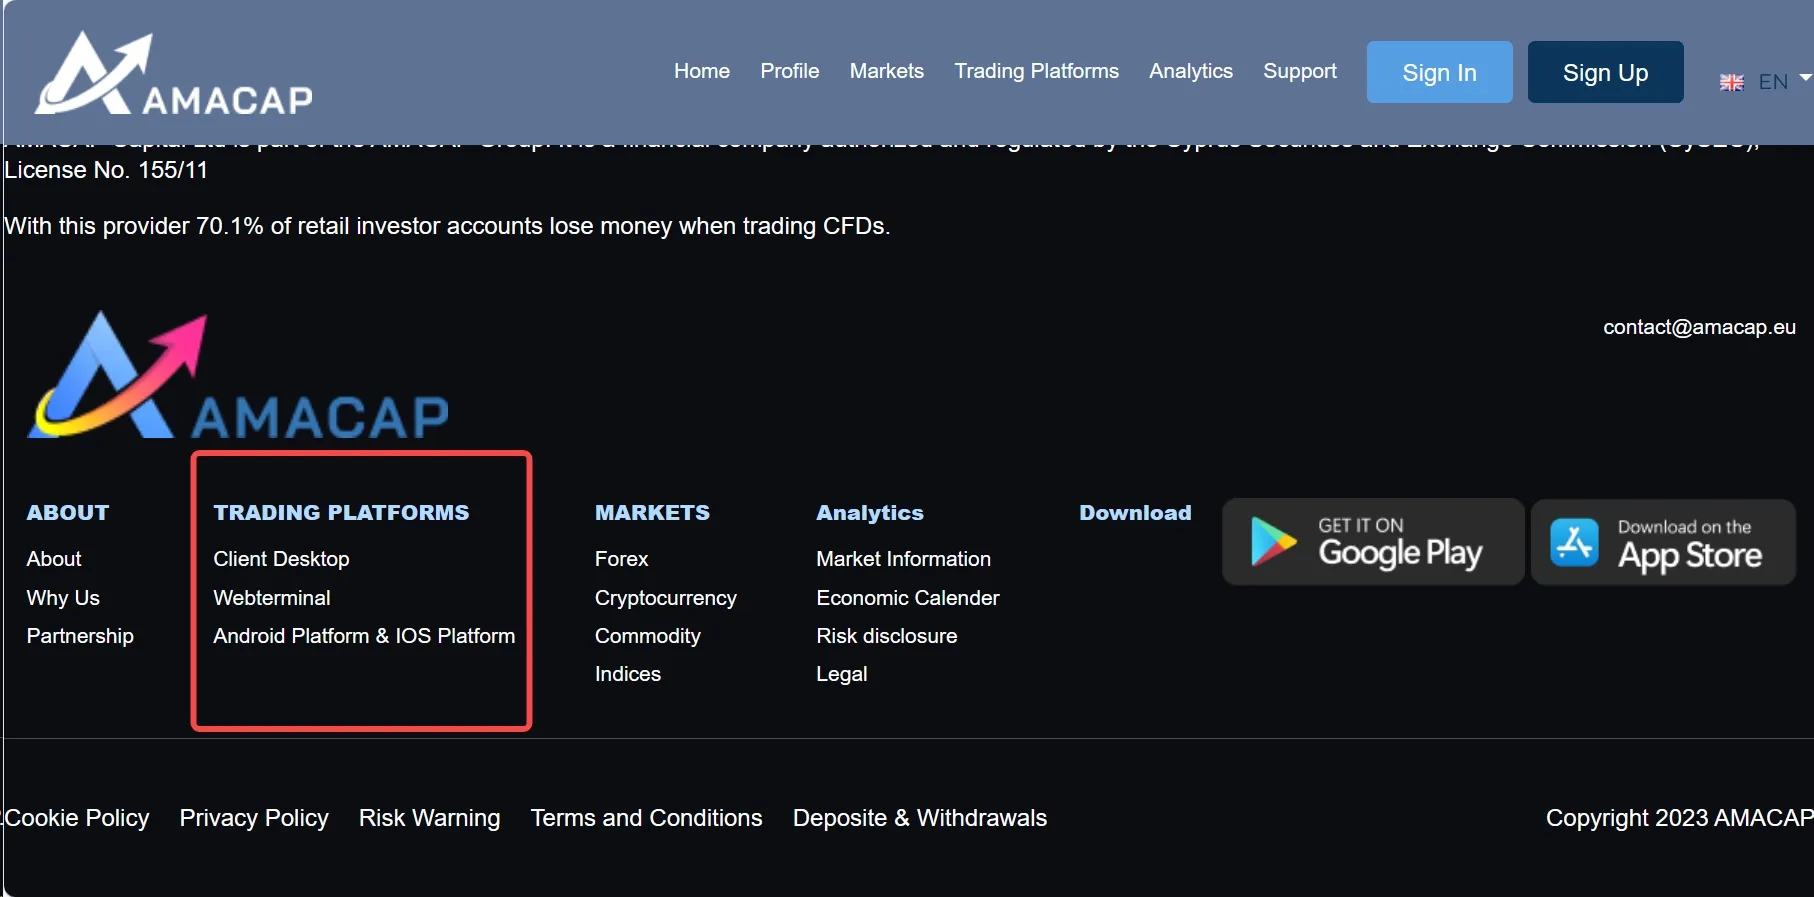Click the Sign In button
The image size is (1814, 897).
pyautogui.click(x=1440, y=72)
